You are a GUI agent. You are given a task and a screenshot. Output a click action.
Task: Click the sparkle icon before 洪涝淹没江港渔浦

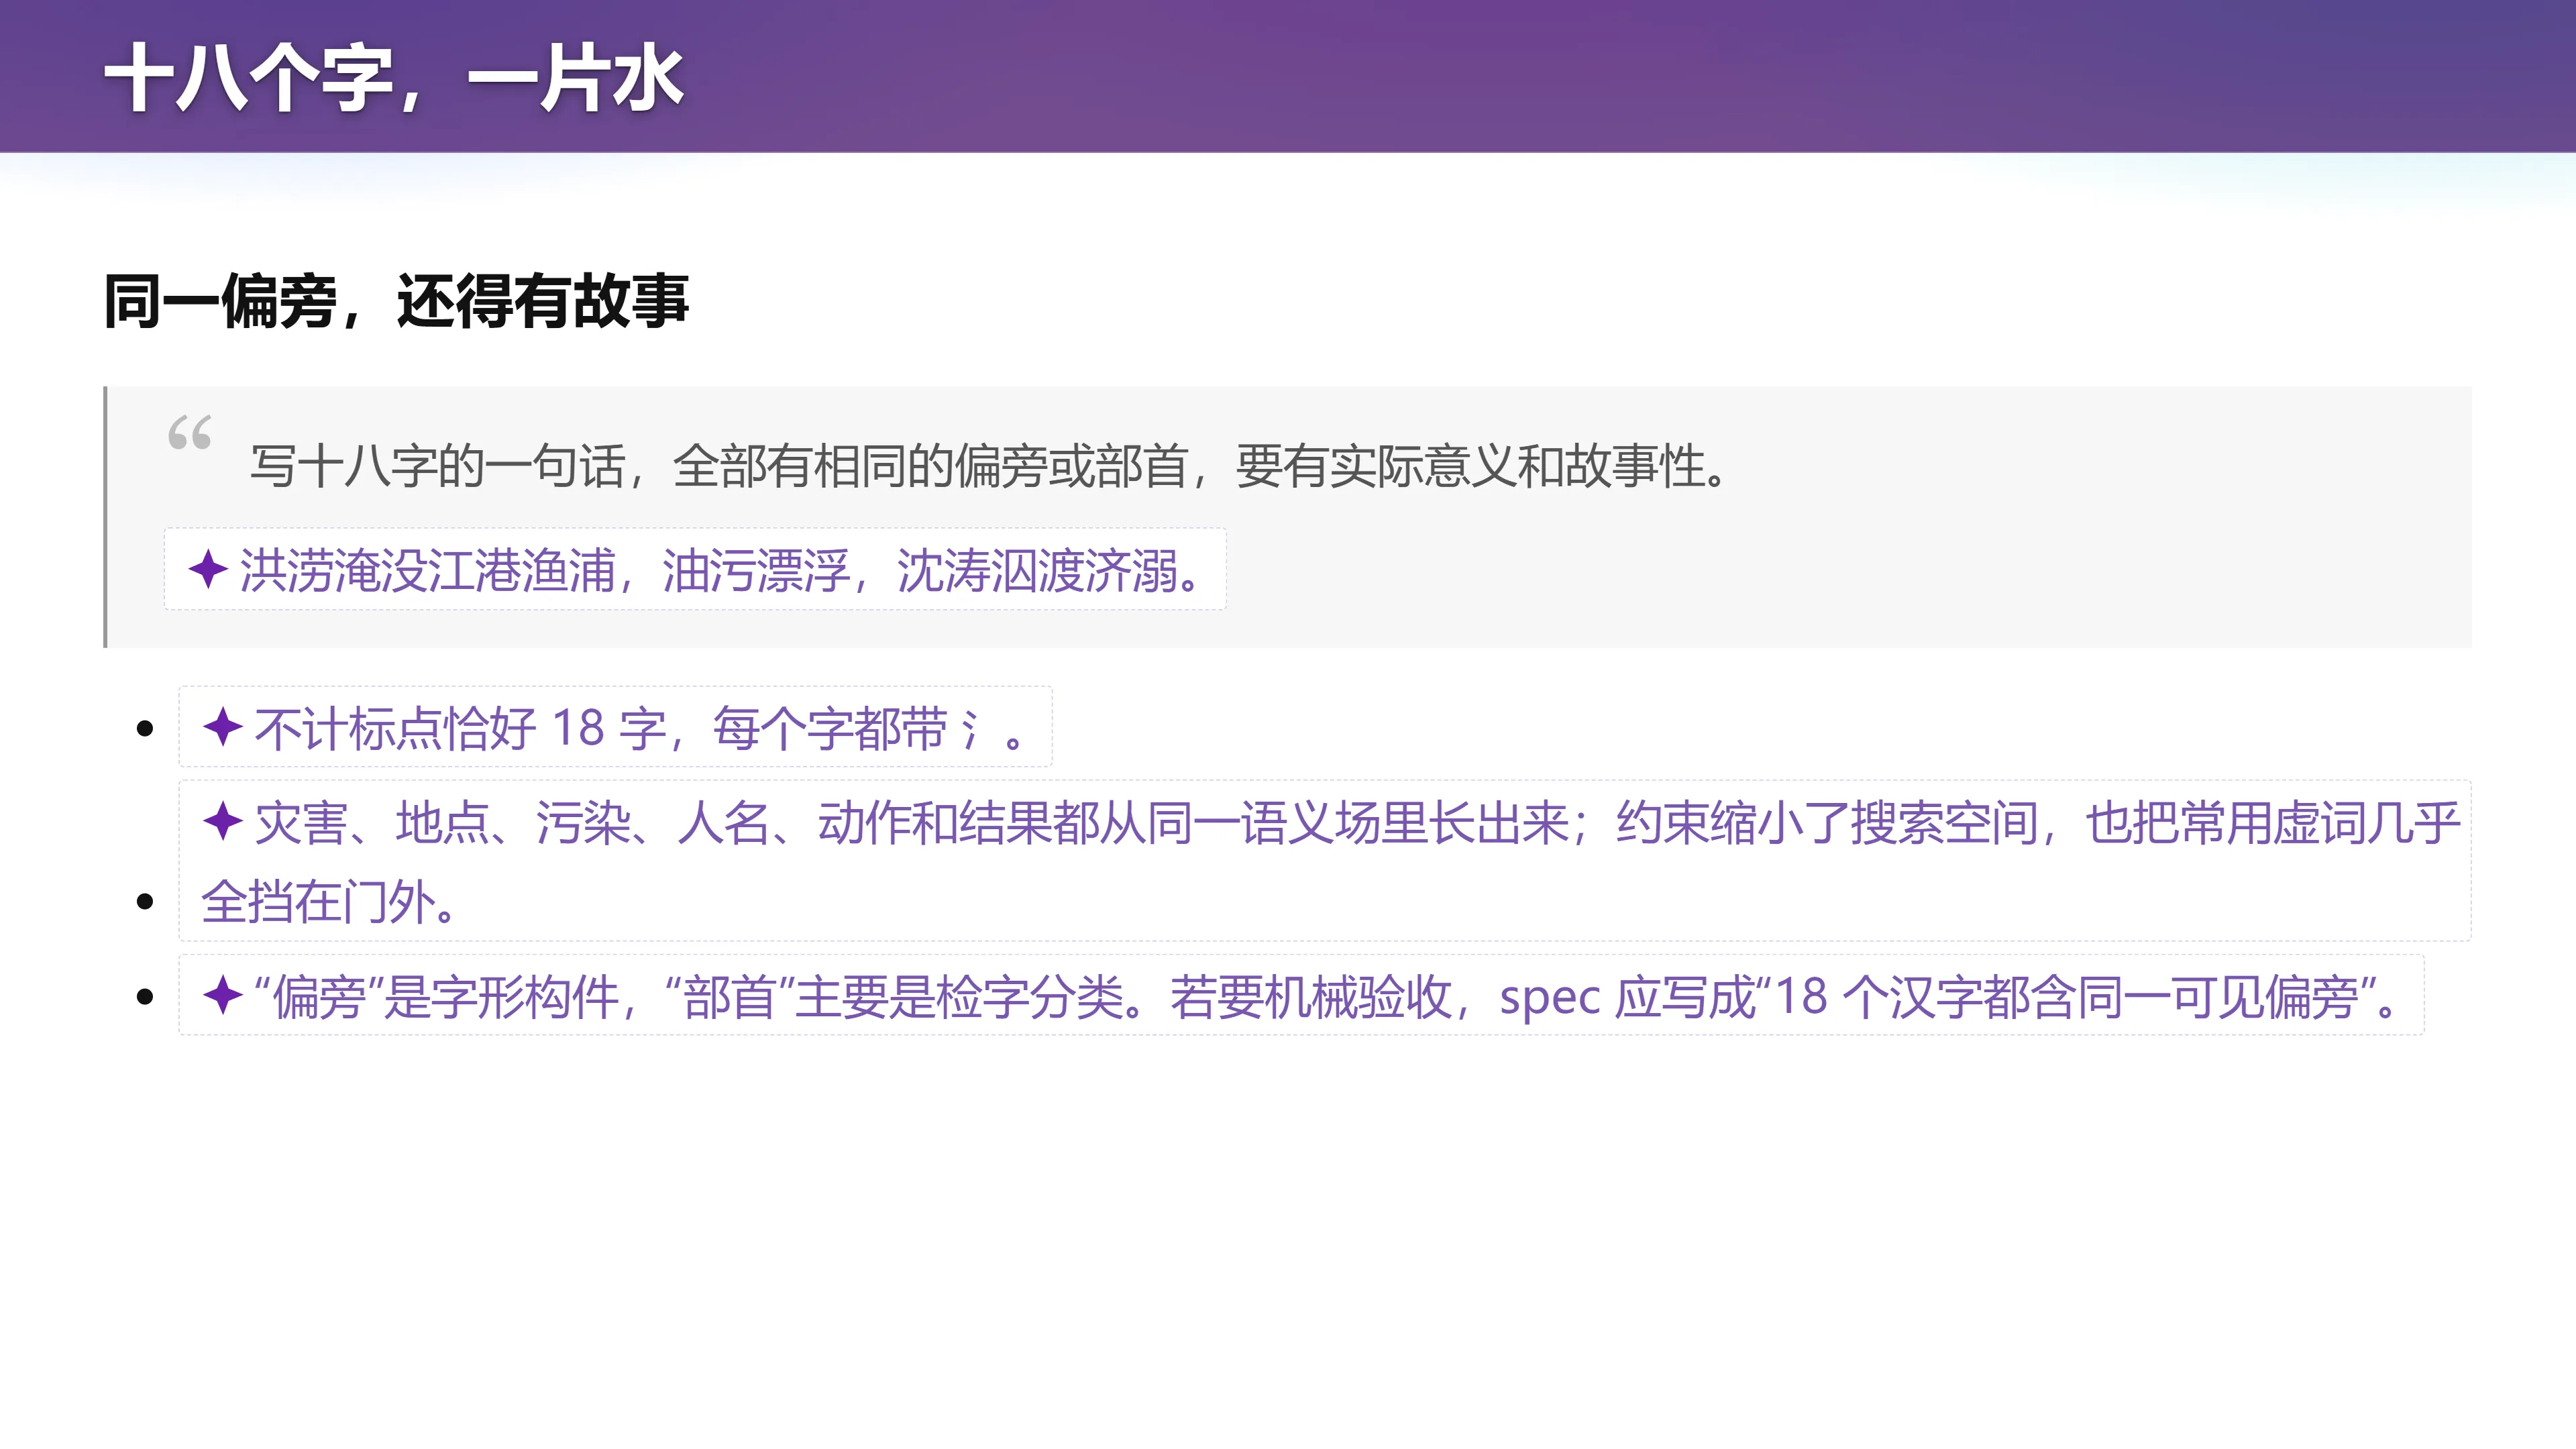208,569
